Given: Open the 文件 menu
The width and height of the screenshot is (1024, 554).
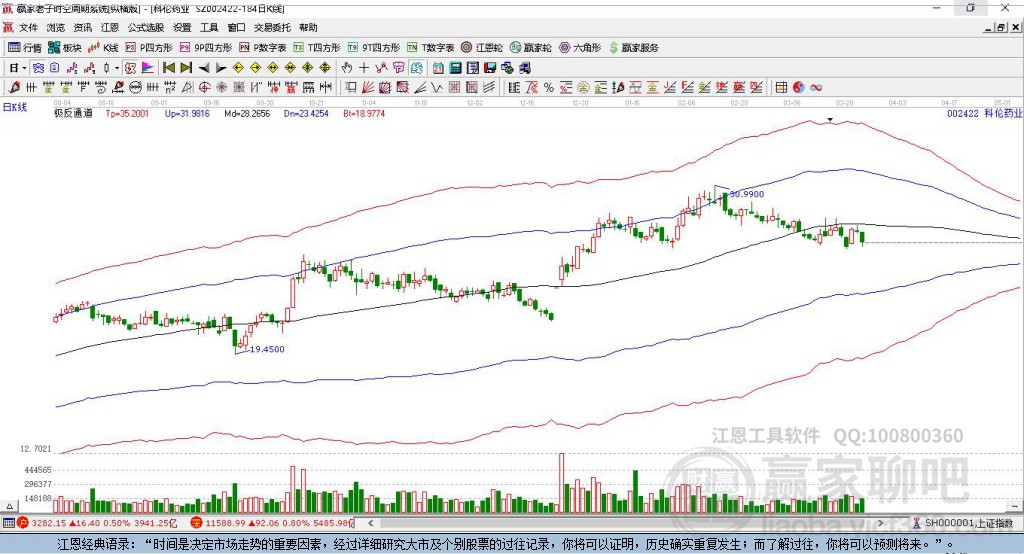Looking at the screenshot, I should pos(28,27).
